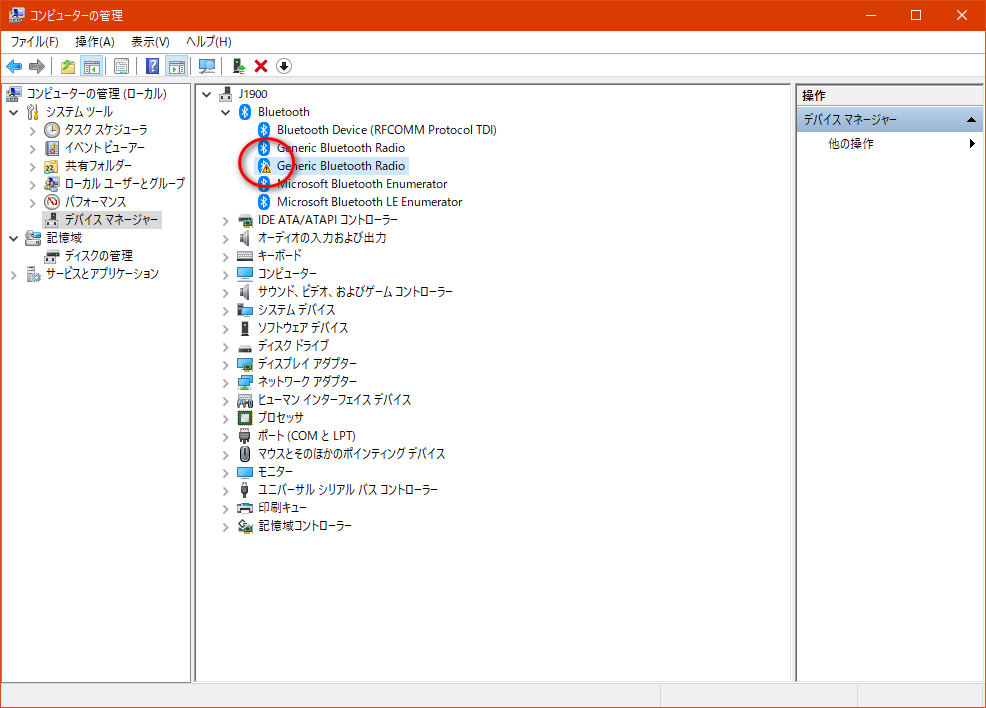
Task: Click the black down arrow disable icon
Action: (284, 66)
